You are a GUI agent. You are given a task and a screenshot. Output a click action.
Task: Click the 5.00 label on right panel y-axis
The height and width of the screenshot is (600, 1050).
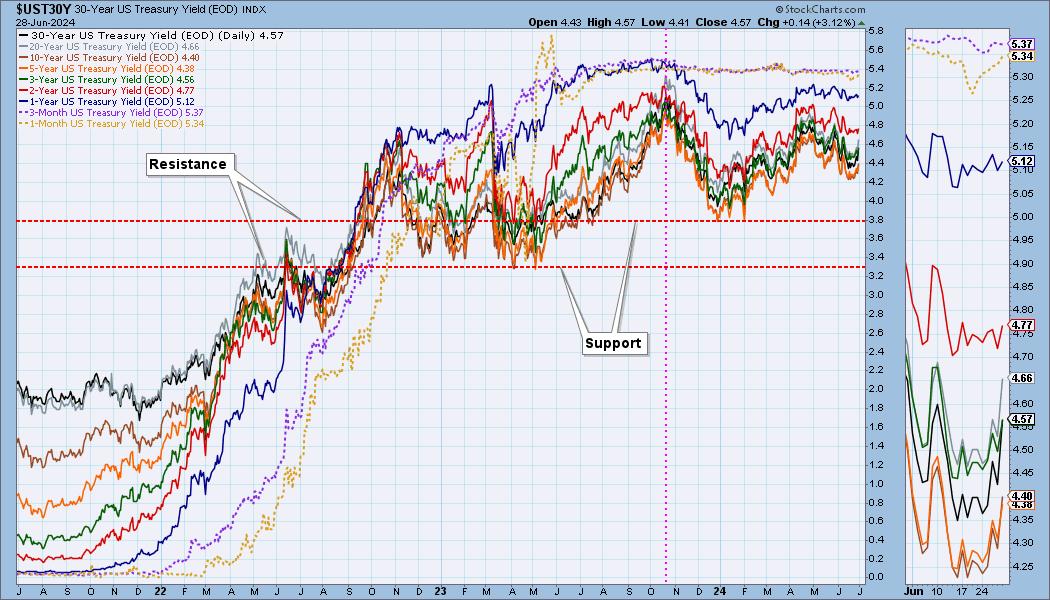[1022, 217]
